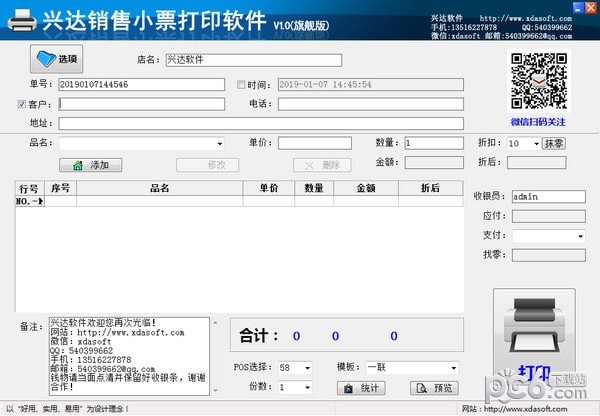The height and width of the screenshot is (416, 600).
Task: Select the NO.-1 table row
Action: pyautogui.click(x=239, y=201)
